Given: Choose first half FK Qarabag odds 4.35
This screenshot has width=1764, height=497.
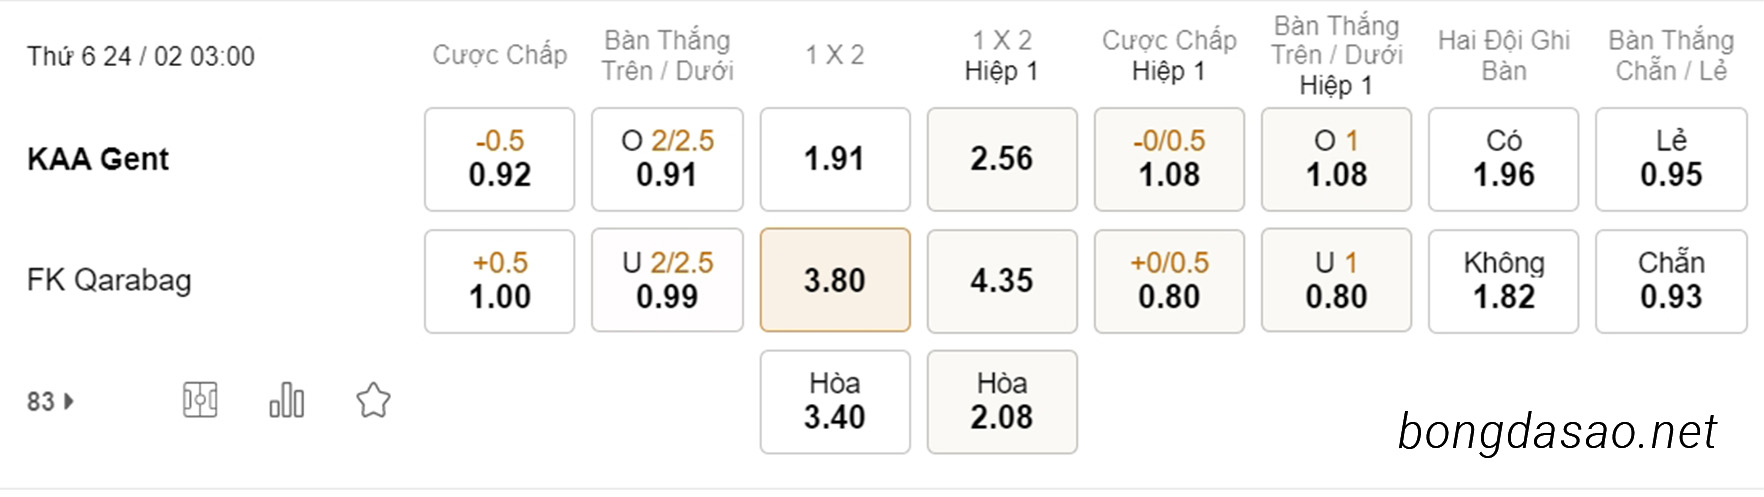Looking at the screenshot, I should (1002, 281).
